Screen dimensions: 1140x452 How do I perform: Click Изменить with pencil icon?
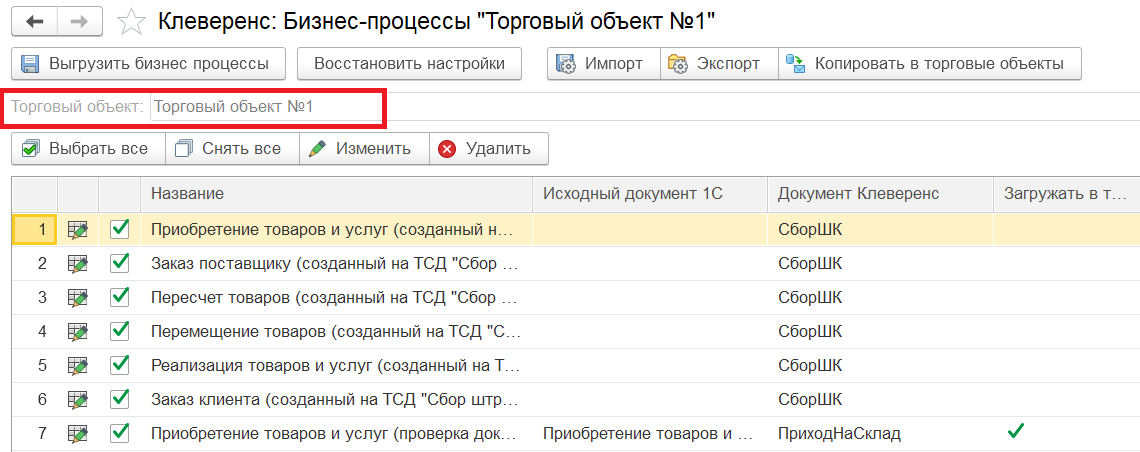pos(364,148)
